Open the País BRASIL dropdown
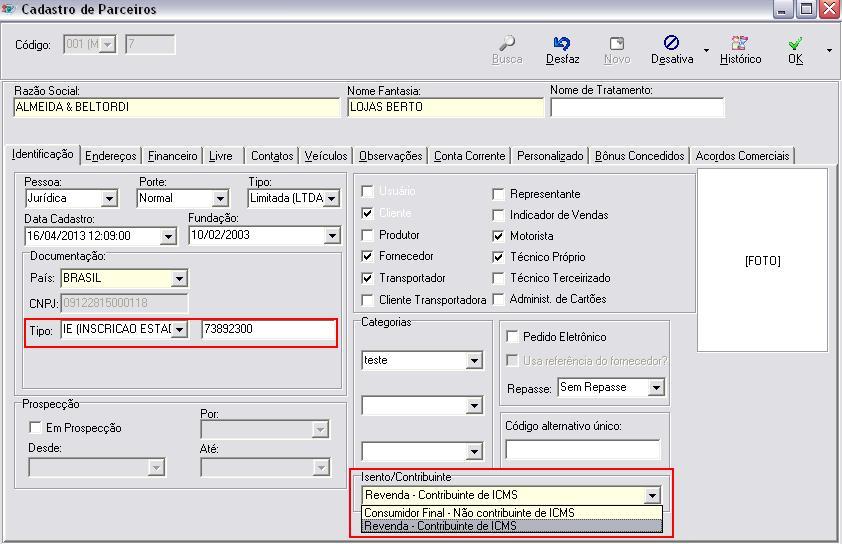Viewport: 842px width, 544px height. [179, 279]
